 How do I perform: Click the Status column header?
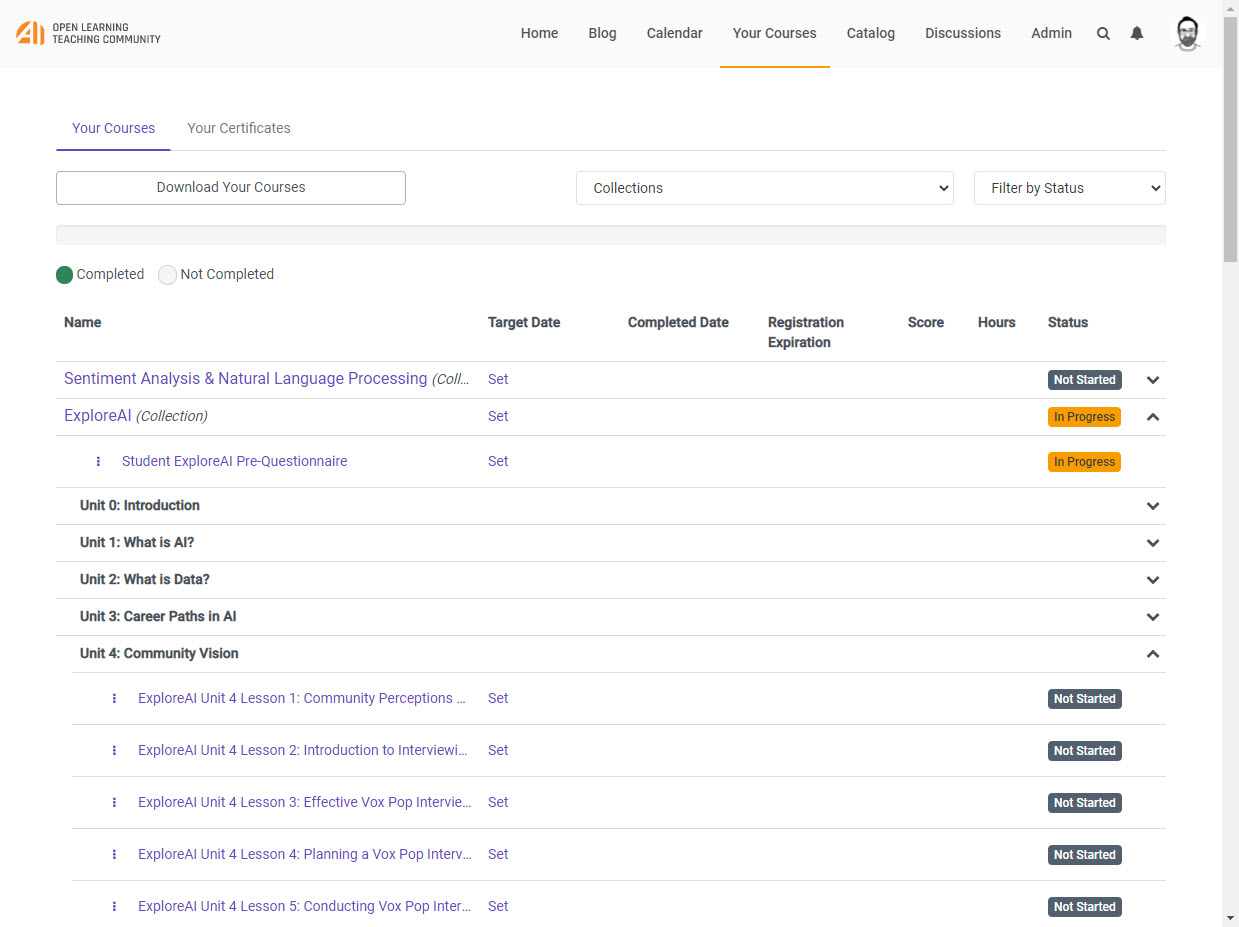(1068, 322)
